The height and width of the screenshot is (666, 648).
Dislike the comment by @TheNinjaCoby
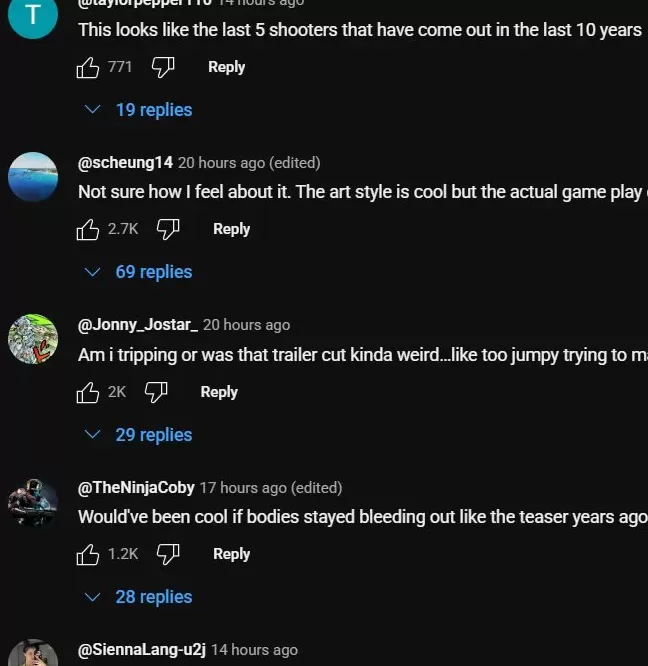tap(168, 554)
